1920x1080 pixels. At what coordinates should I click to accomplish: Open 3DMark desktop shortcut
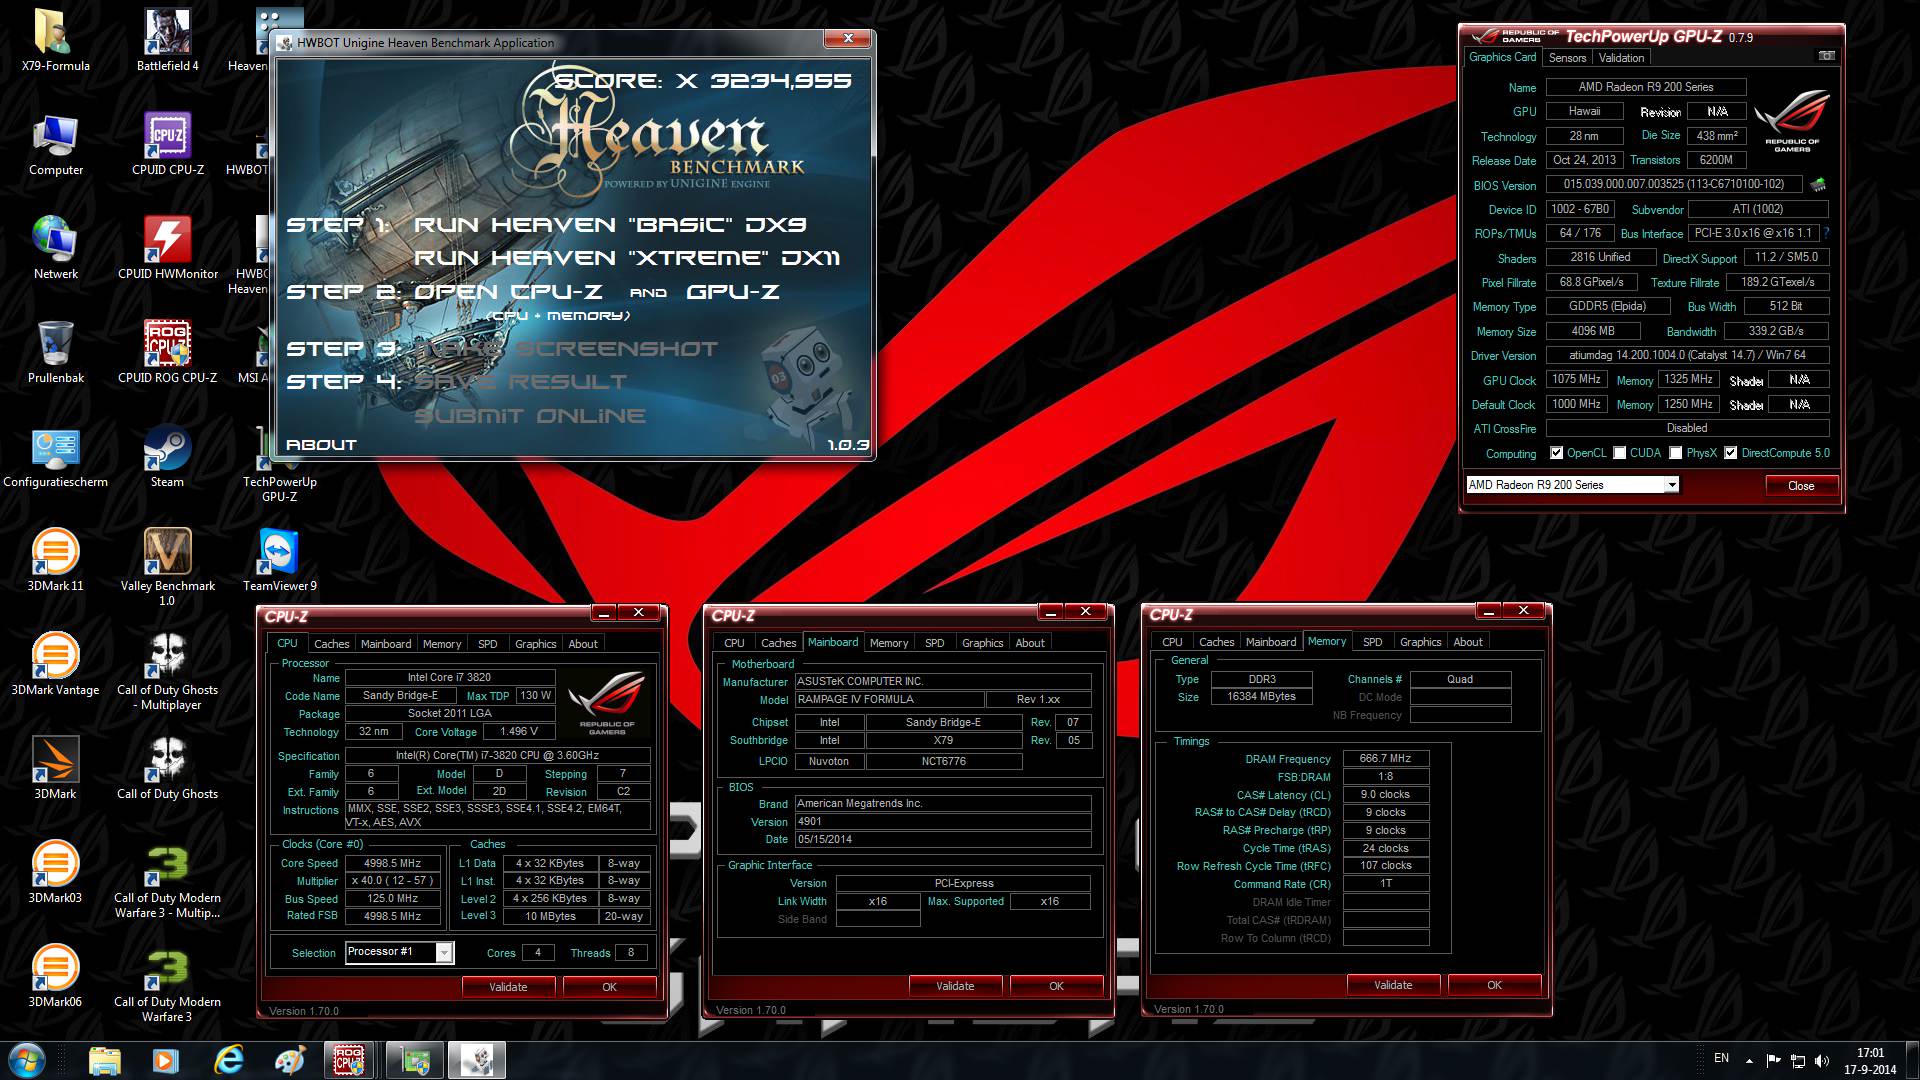[55, 769]
